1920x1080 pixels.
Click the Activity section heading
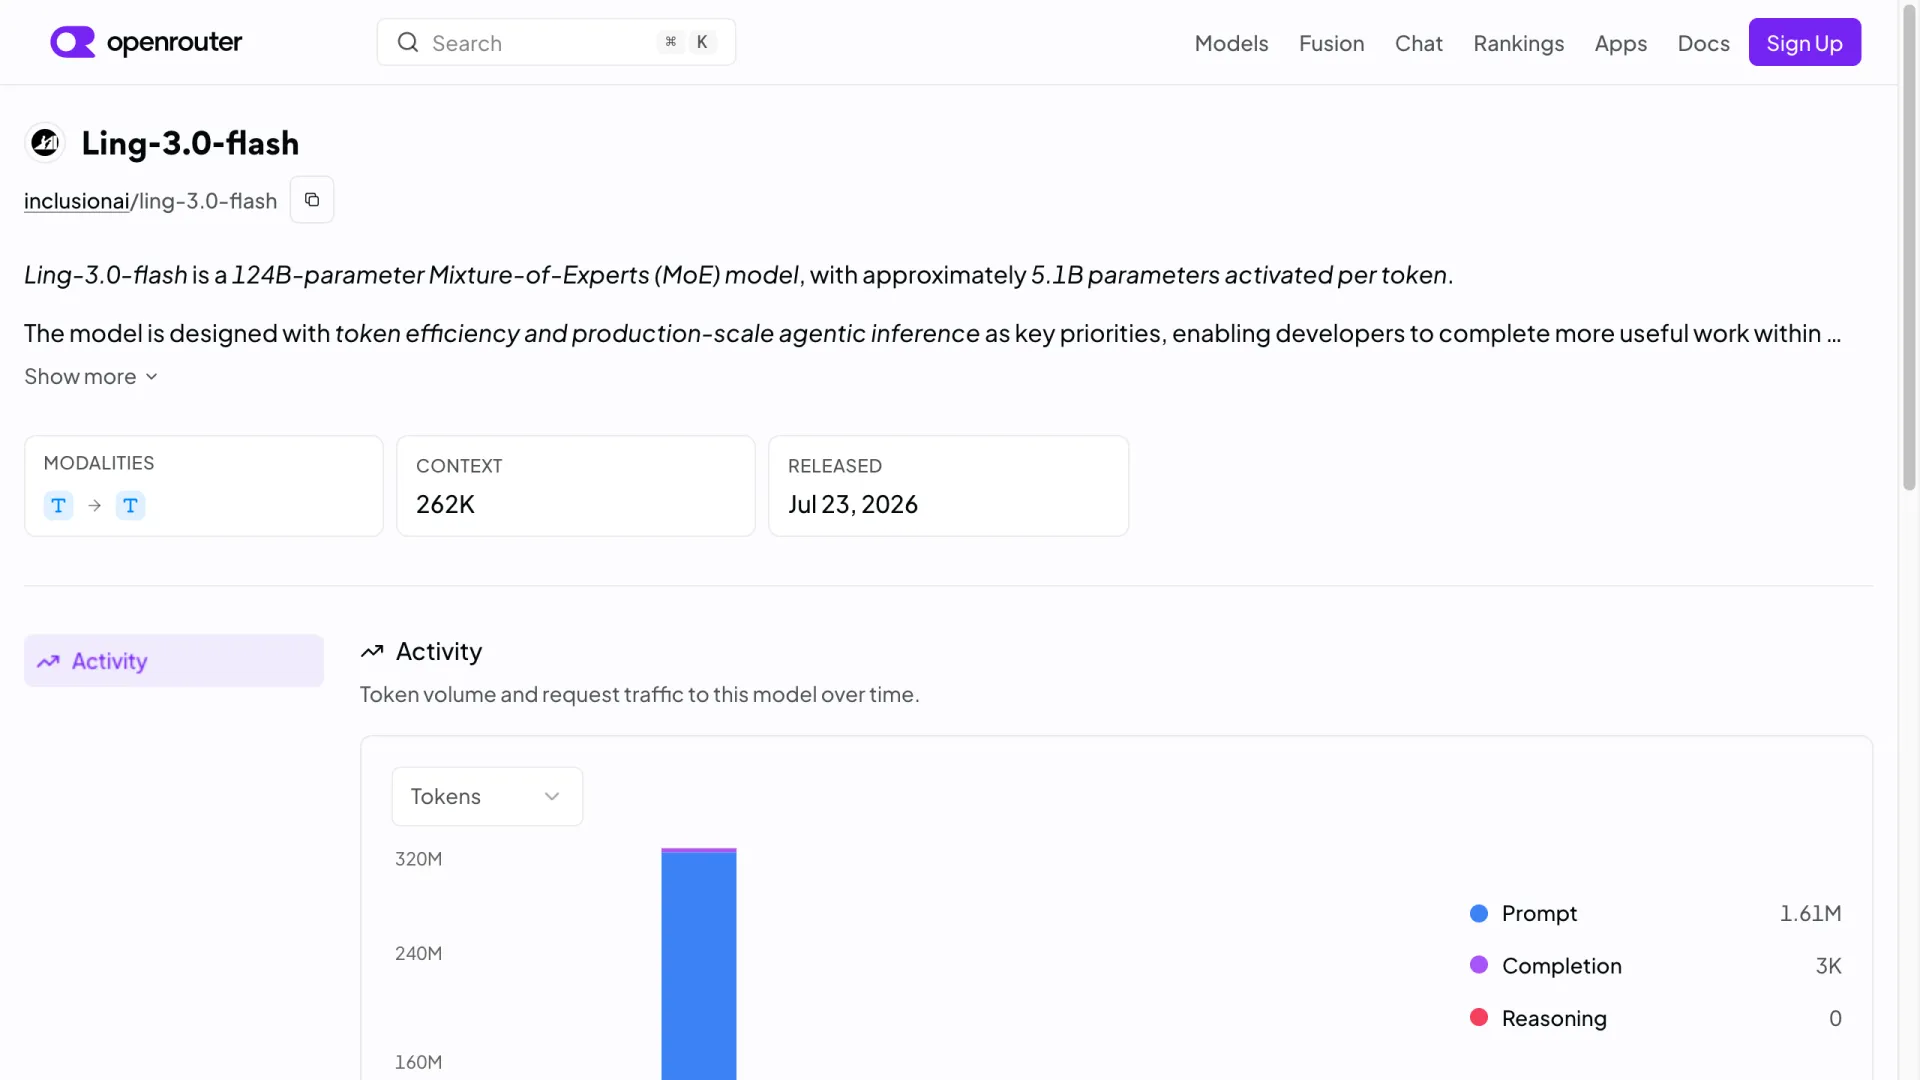[x=439, y=652]
